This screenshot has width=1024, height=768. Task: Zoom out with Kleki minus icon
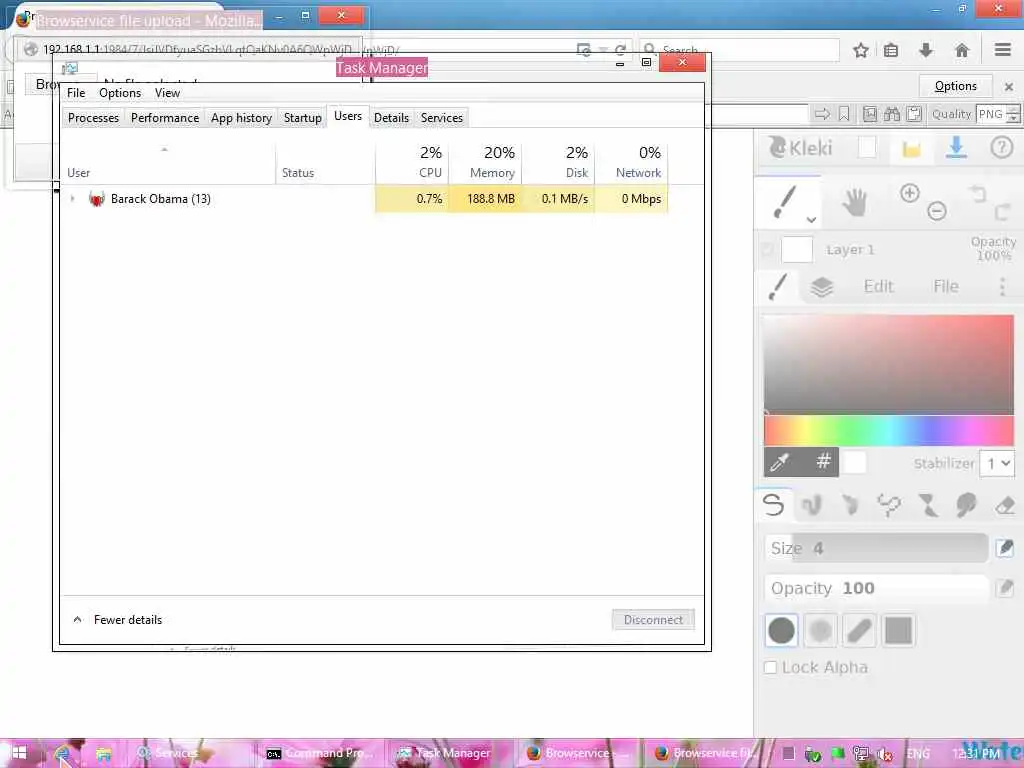[936, 211]
